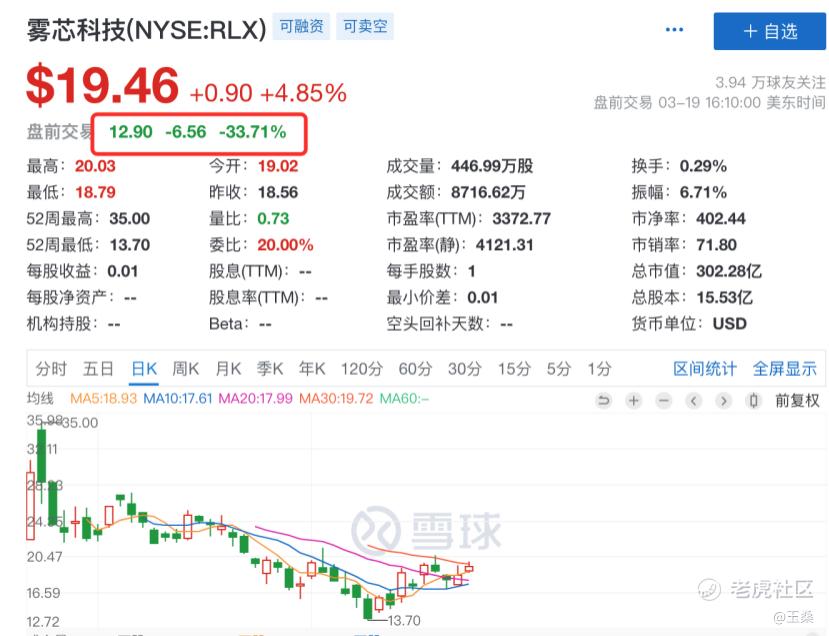
Task: Switch to the 5分 chart tab
Action: point(559,368)
